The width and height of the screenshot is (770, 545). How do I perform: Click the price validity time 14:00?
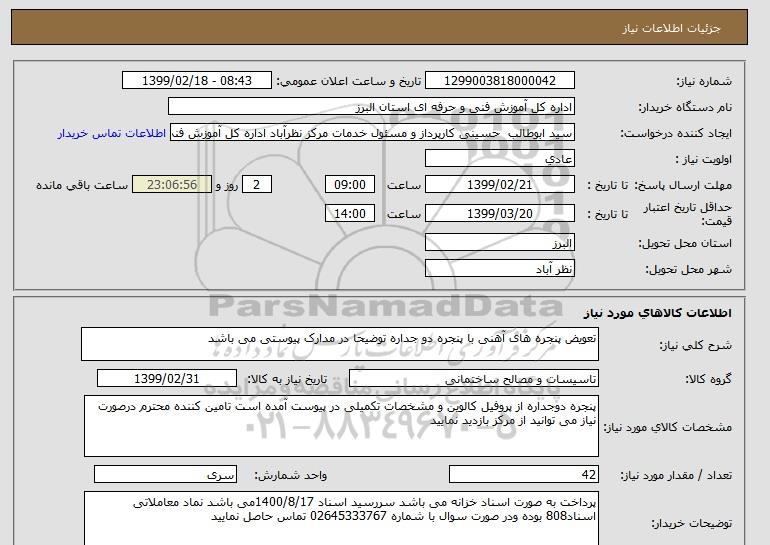coord(350,214)
